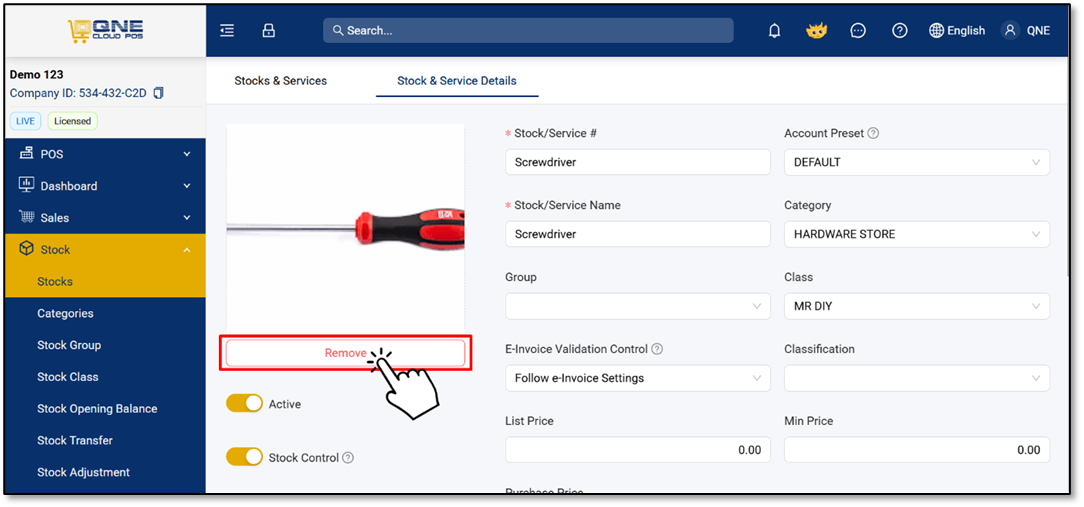Collapse the Stock sidebar menu

tap(187, 250)
